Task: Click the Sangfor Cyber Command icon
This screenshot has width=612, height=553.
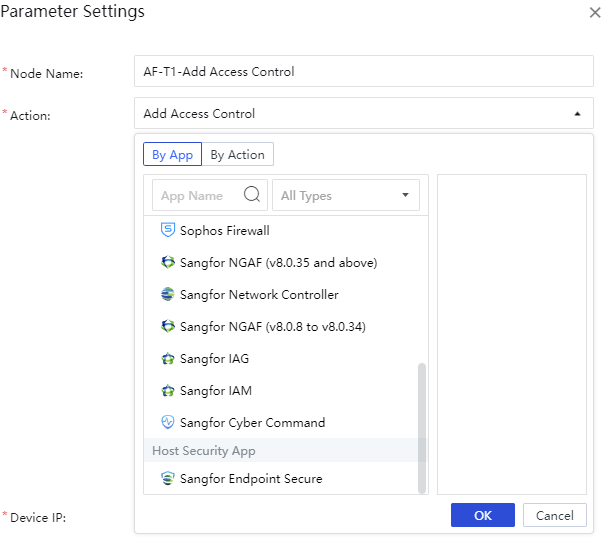Action: pos(167,423)
